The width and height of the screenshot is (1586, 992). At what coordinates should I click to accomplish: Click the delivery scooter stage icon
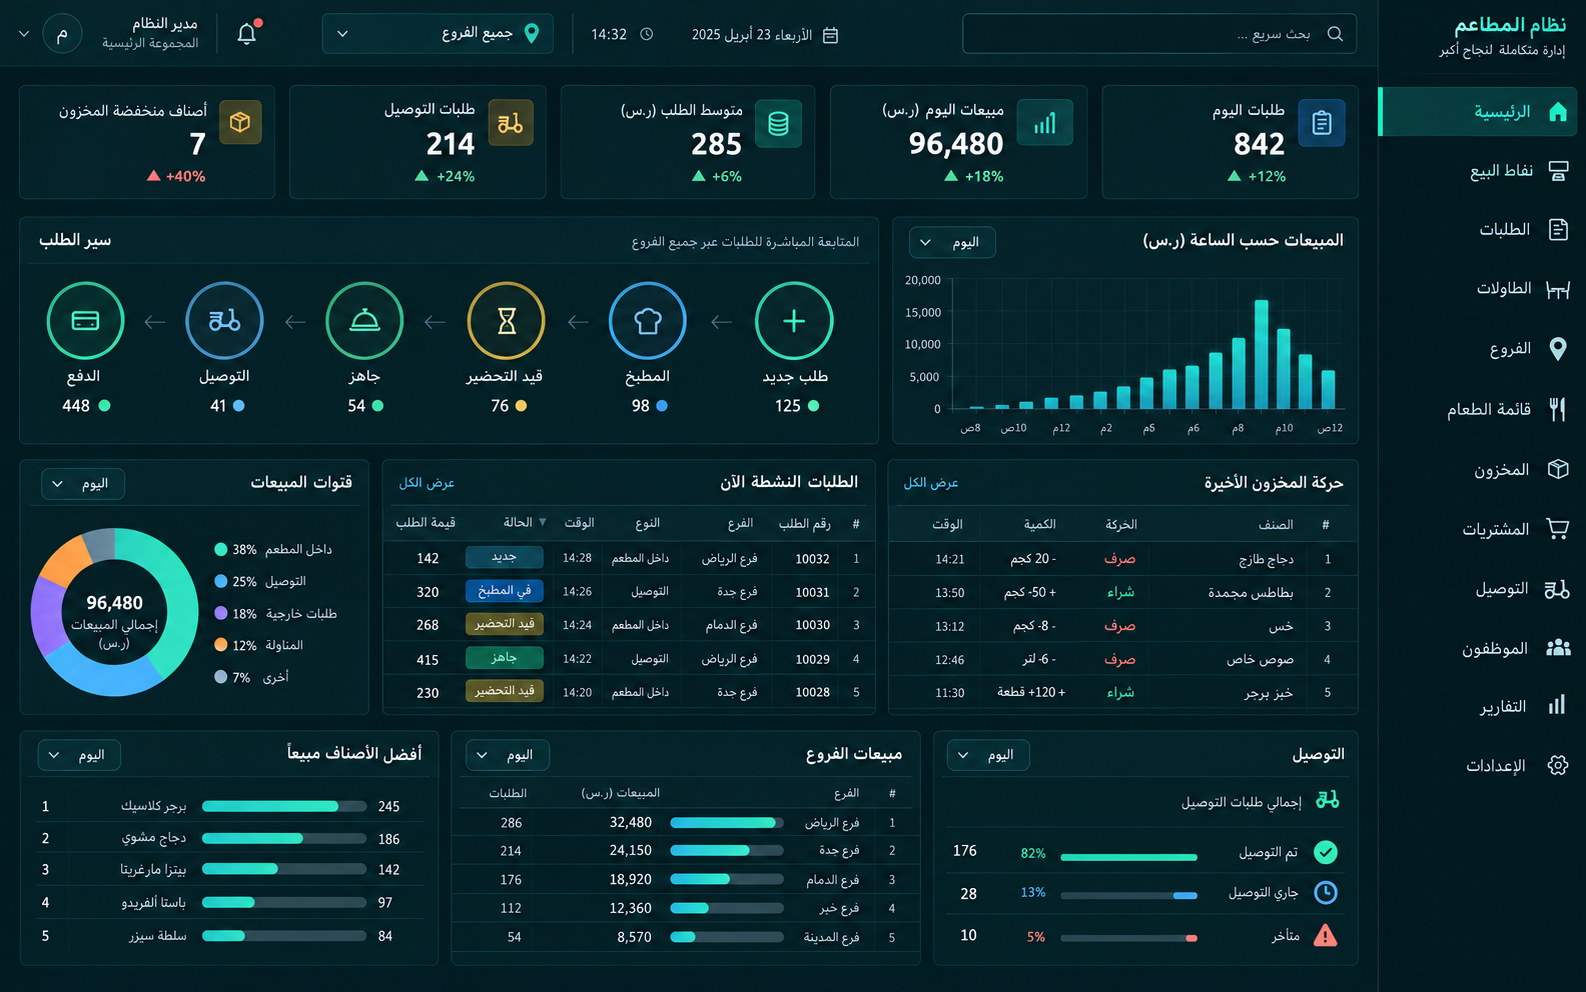(x=225, y=321)
